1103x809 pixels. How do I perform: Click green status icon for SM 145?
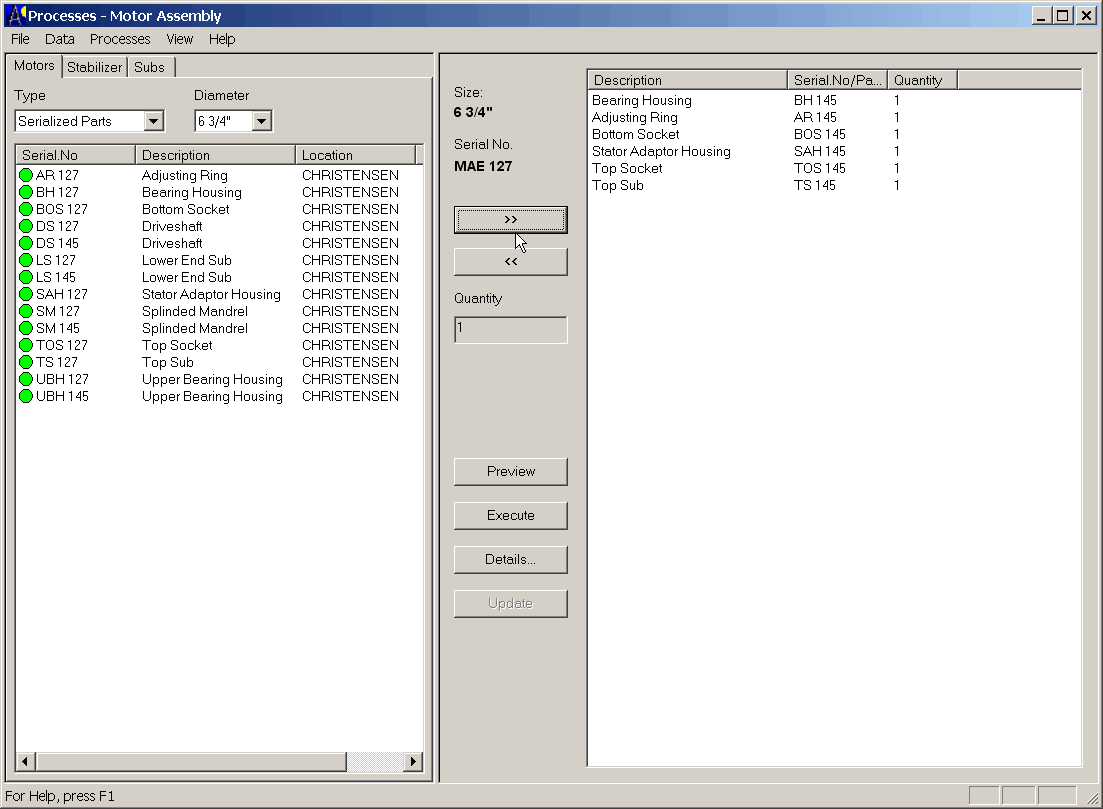point(26,329)
